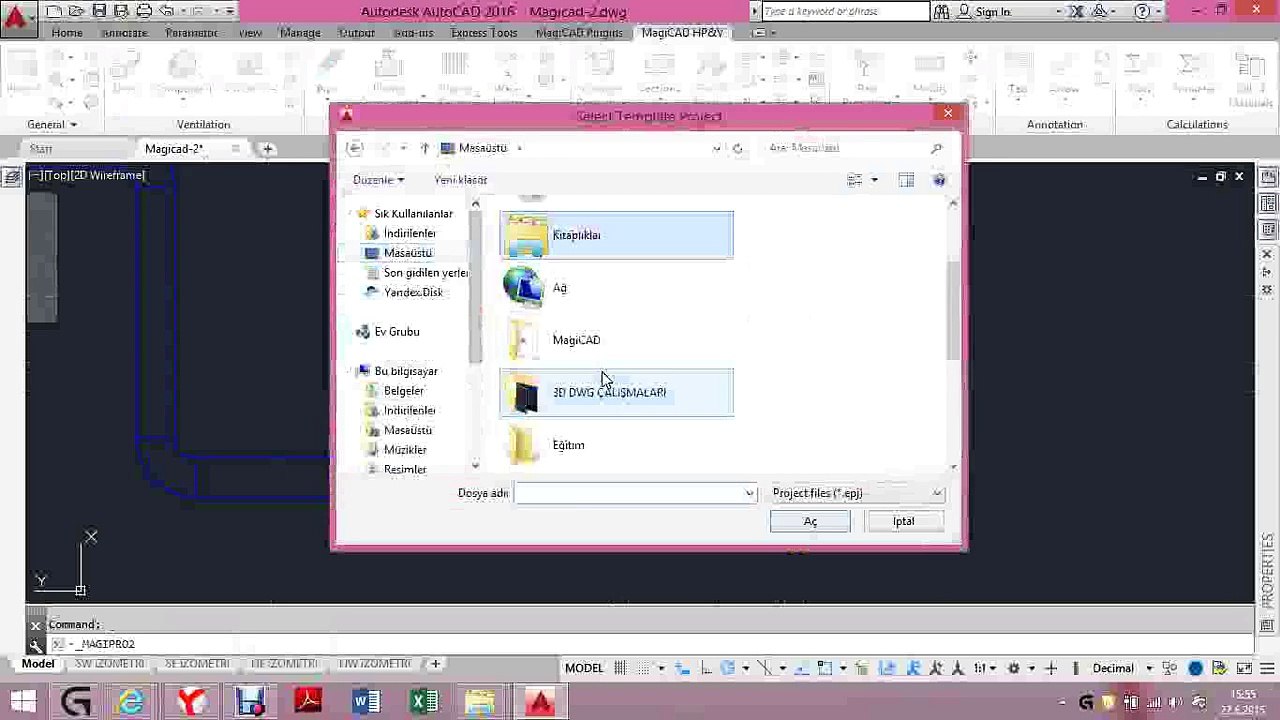This screenshot has width=1280, height=720.
Task: Toggle 2D object snap in status bar
Action: tap(826, 668)
